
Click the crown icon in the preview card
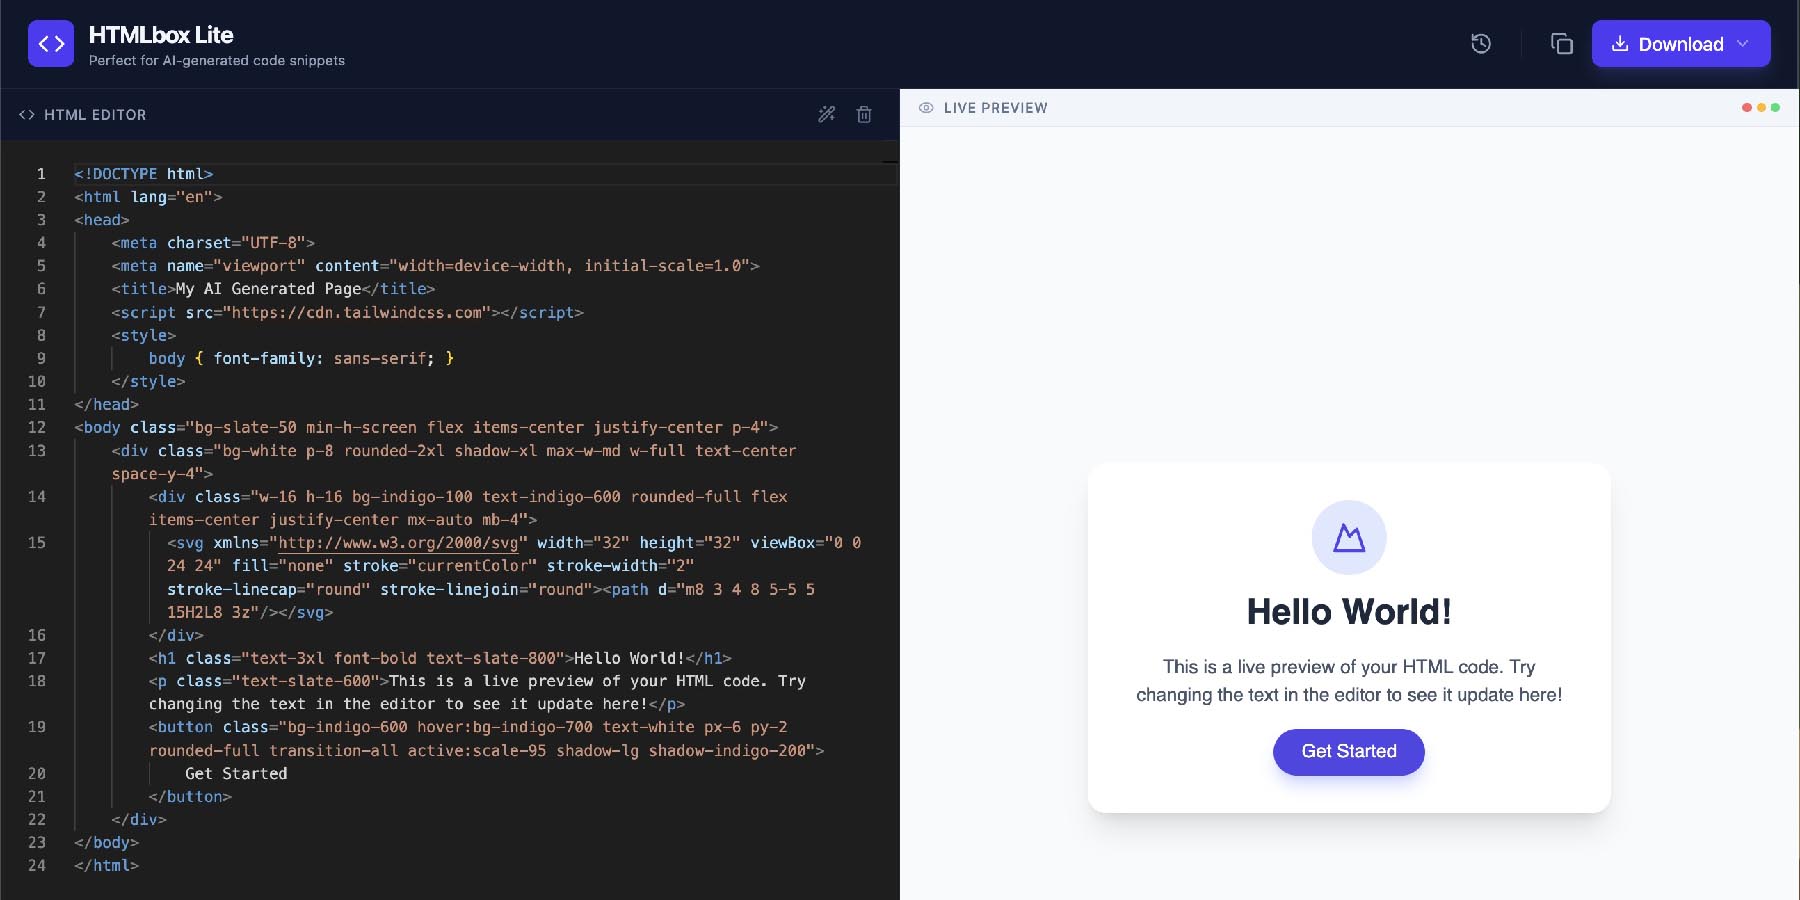[x=1349, y=538]
